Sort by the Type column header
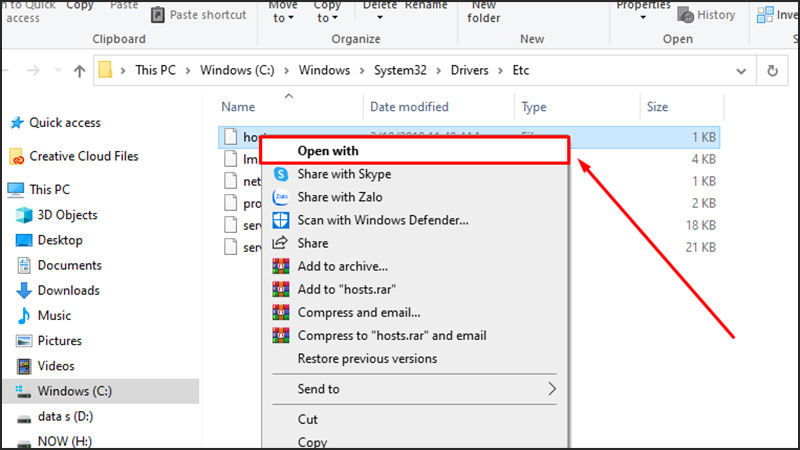This screenshot has width=800, height=450. click(534, 107)
